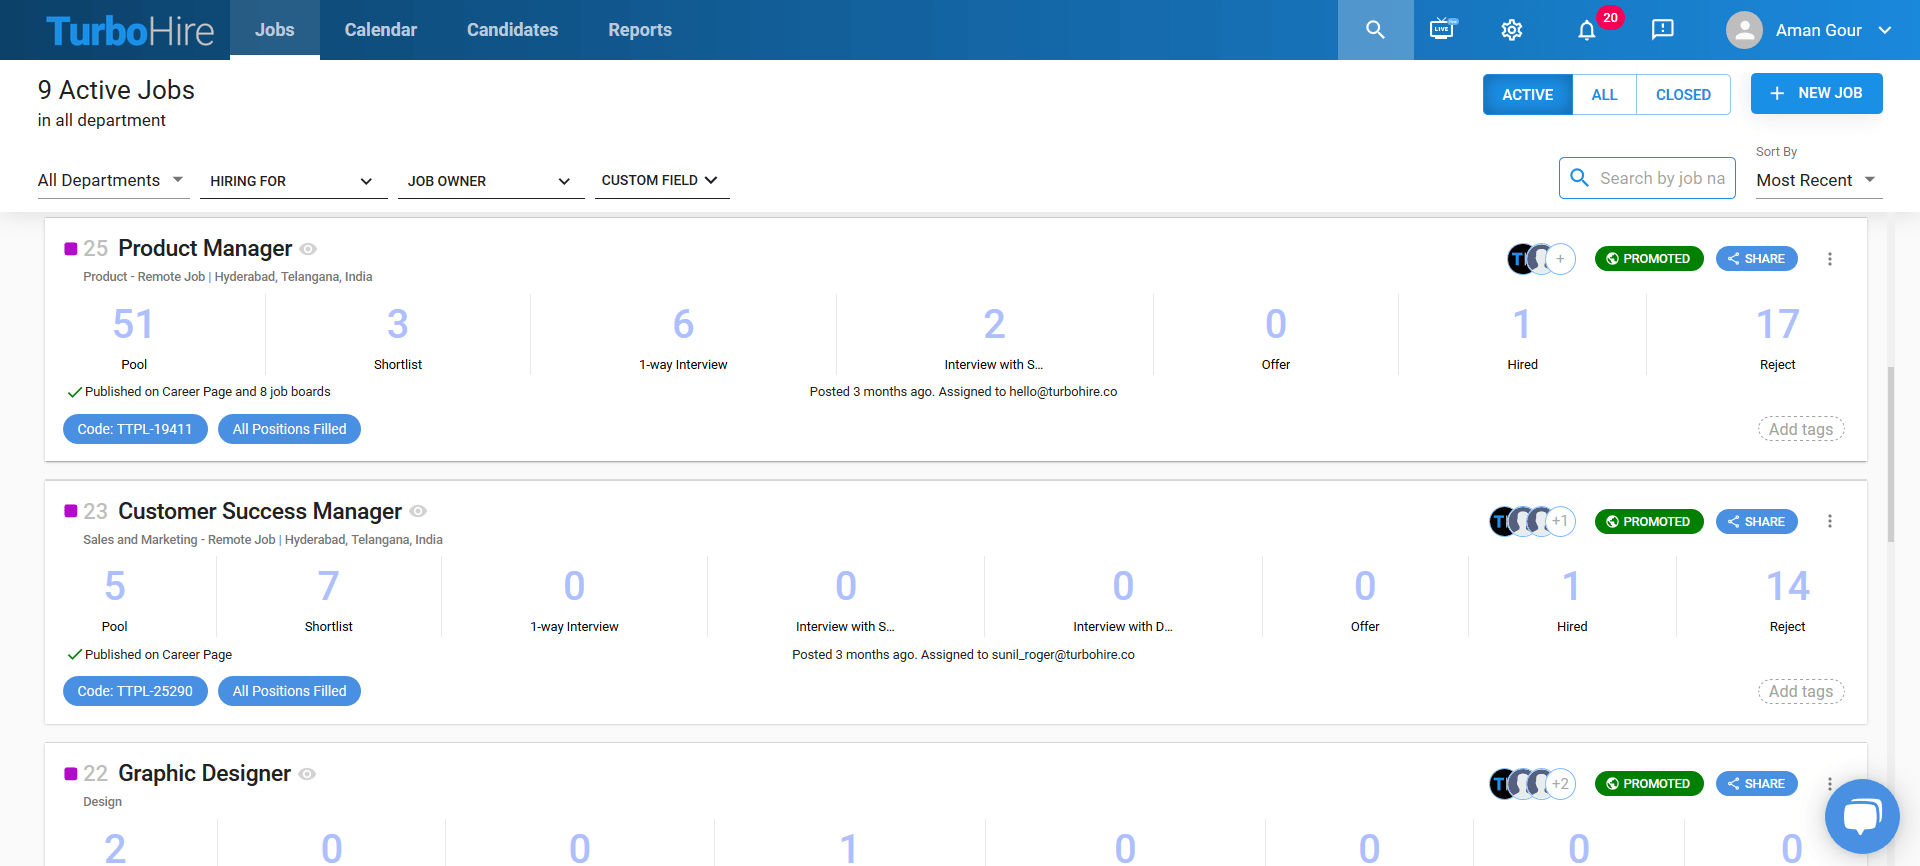Open Sort By Most Recent dropdown
The image size is (1920, 866).
tap(1818, 180)
